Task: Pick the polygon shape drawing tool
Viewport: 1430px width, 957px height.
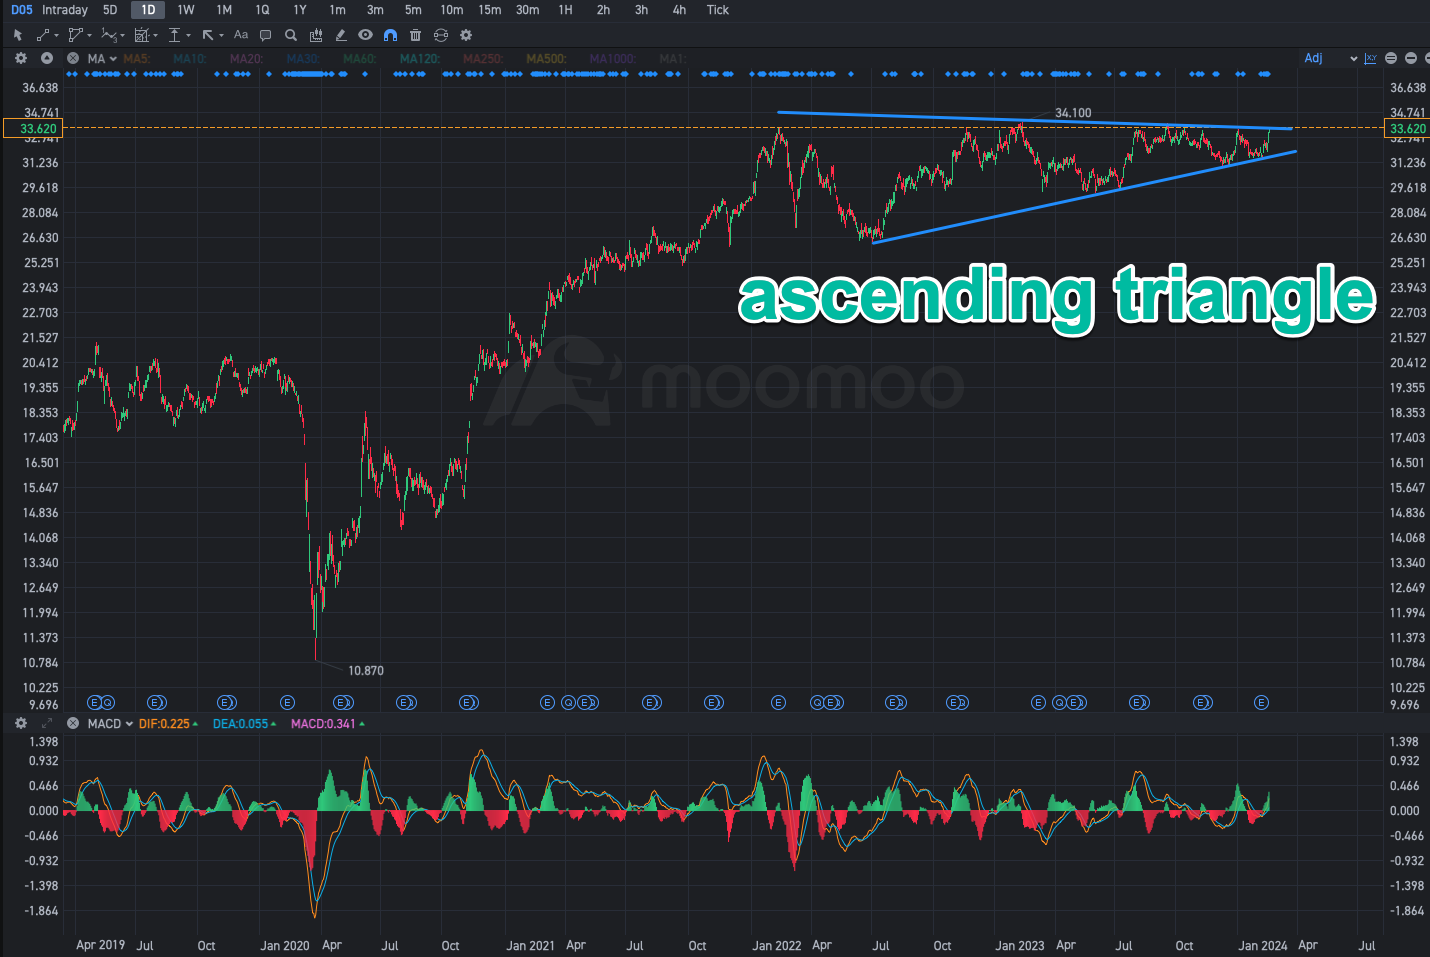Action: [75, 35]
